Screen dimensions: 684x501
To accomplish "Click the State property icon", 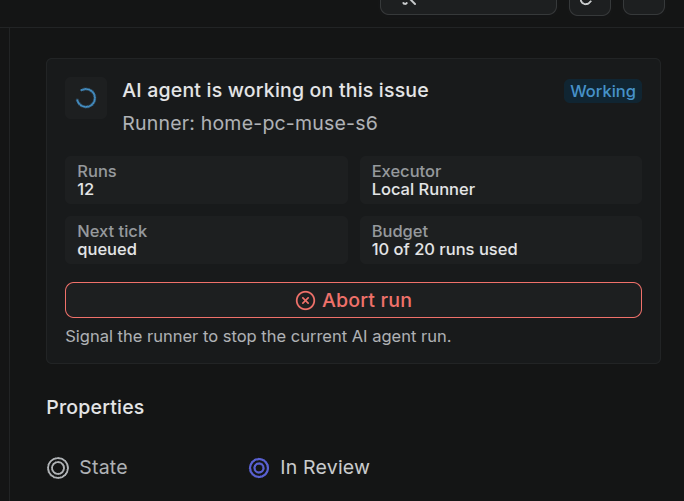I will pos(58,468).
